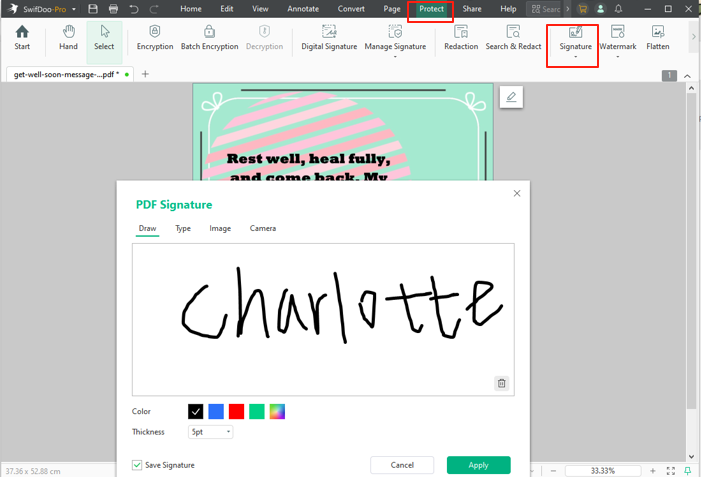
Task: Open the Protect menu
Action: pyautogui.click(x=431, y=8)
